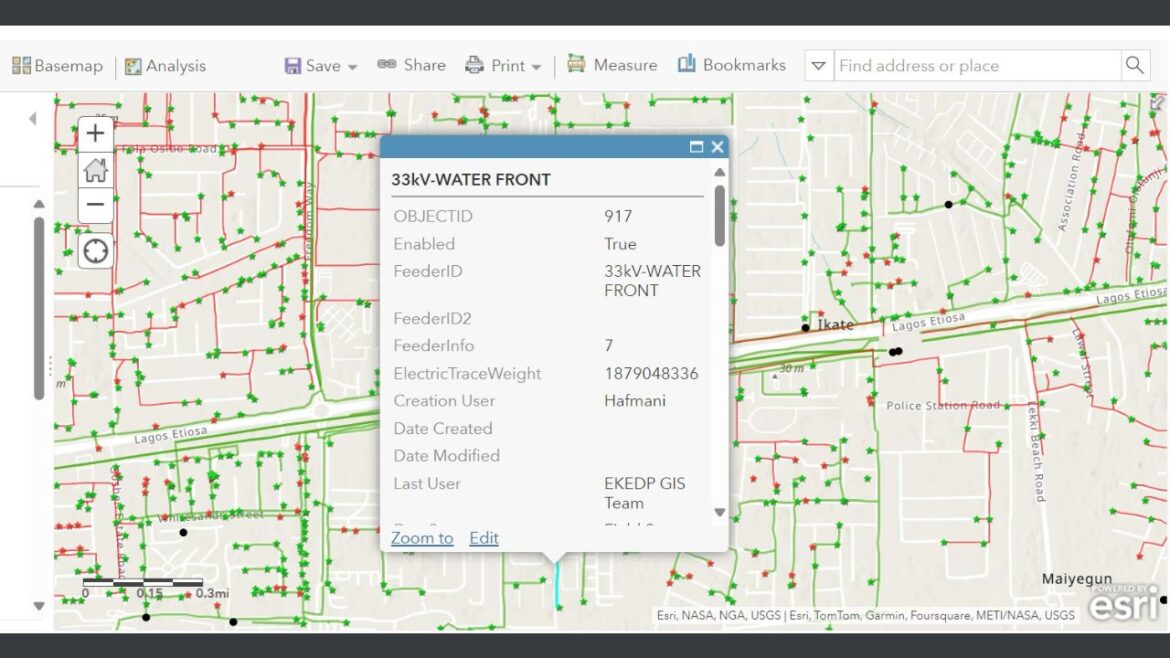Click the search magnifier icon
The image size is (1170, 658).
click(1135, 65)
